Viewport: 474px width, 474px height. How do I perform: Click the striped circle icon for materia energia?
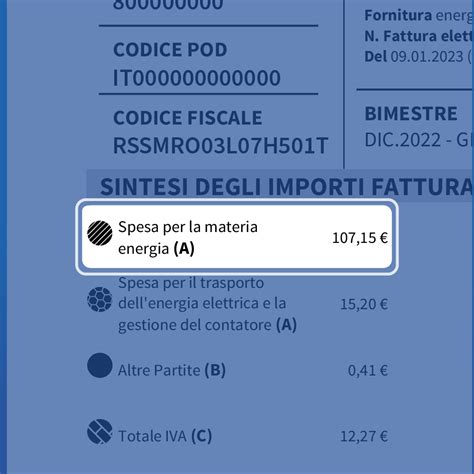[x=100, y=233]
